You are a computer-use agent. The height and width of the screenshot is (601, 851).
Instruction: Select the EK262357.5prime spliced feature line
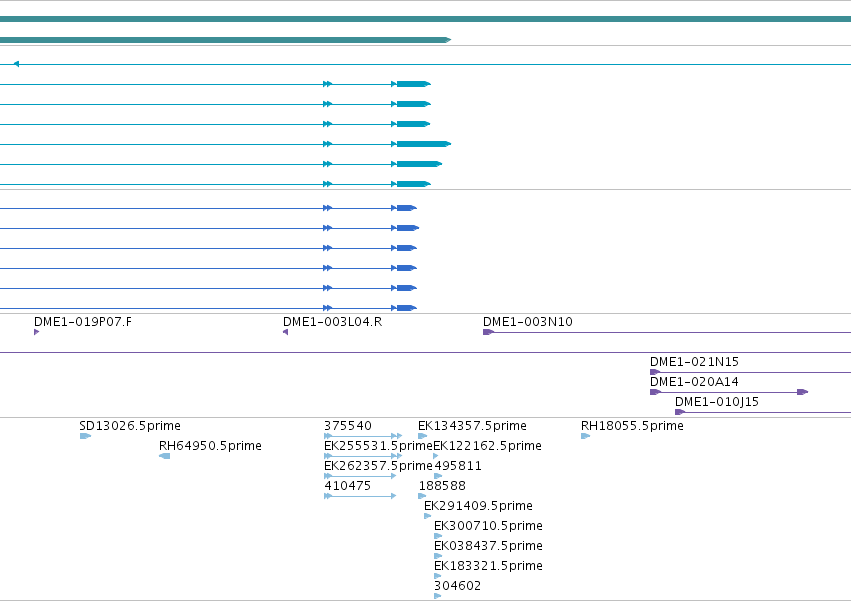(x=360, y=476)
